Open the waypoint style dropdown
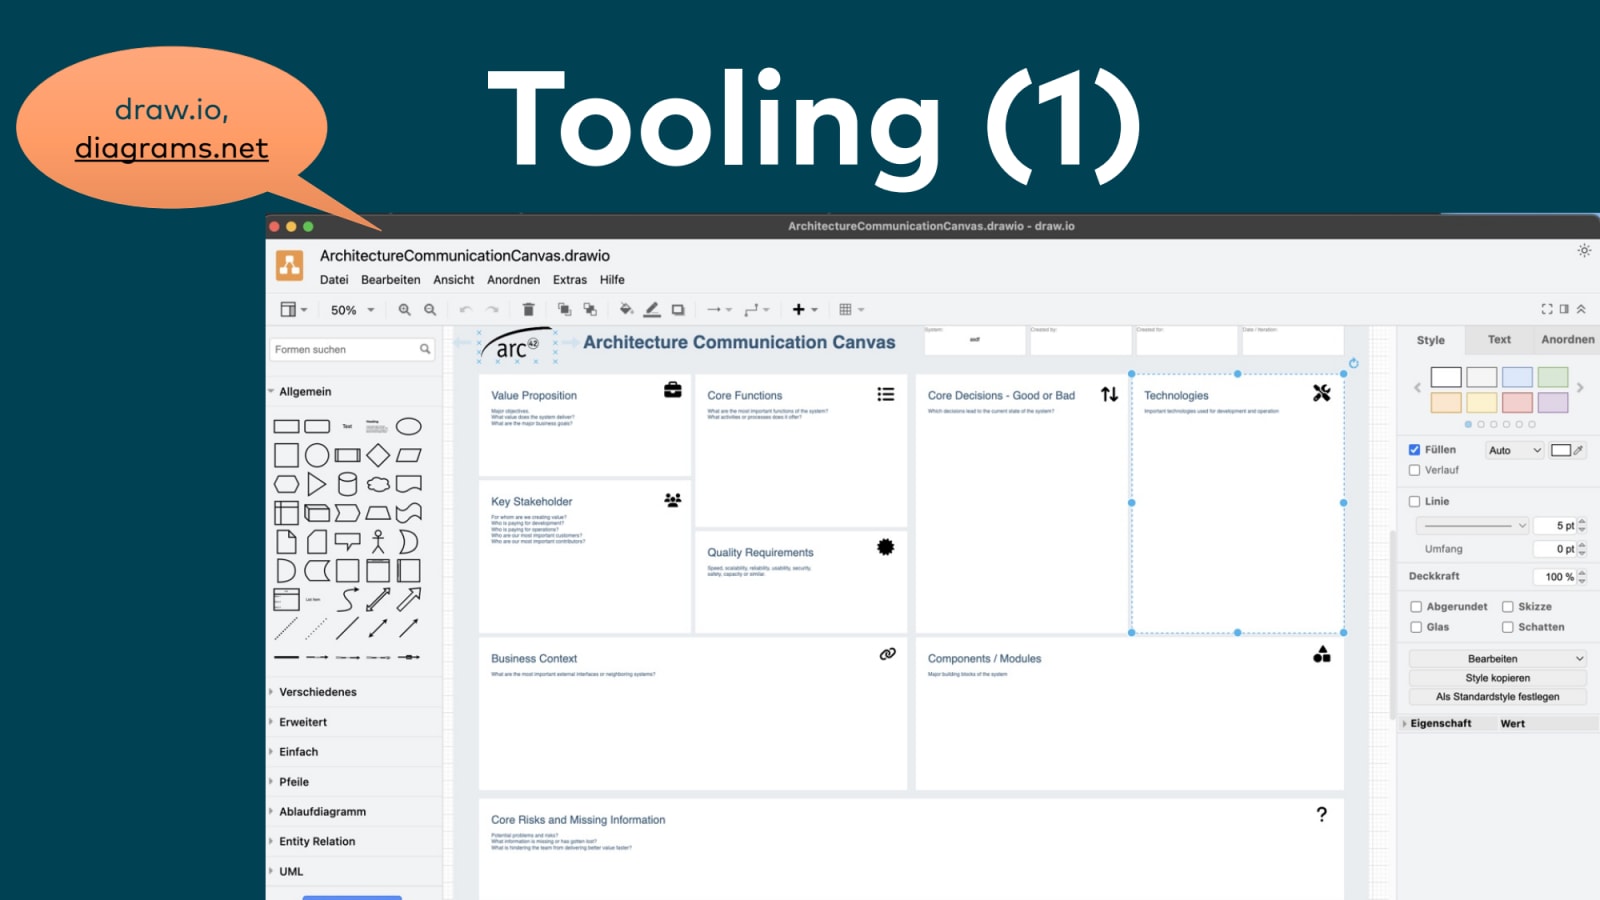 pos(757,310)
